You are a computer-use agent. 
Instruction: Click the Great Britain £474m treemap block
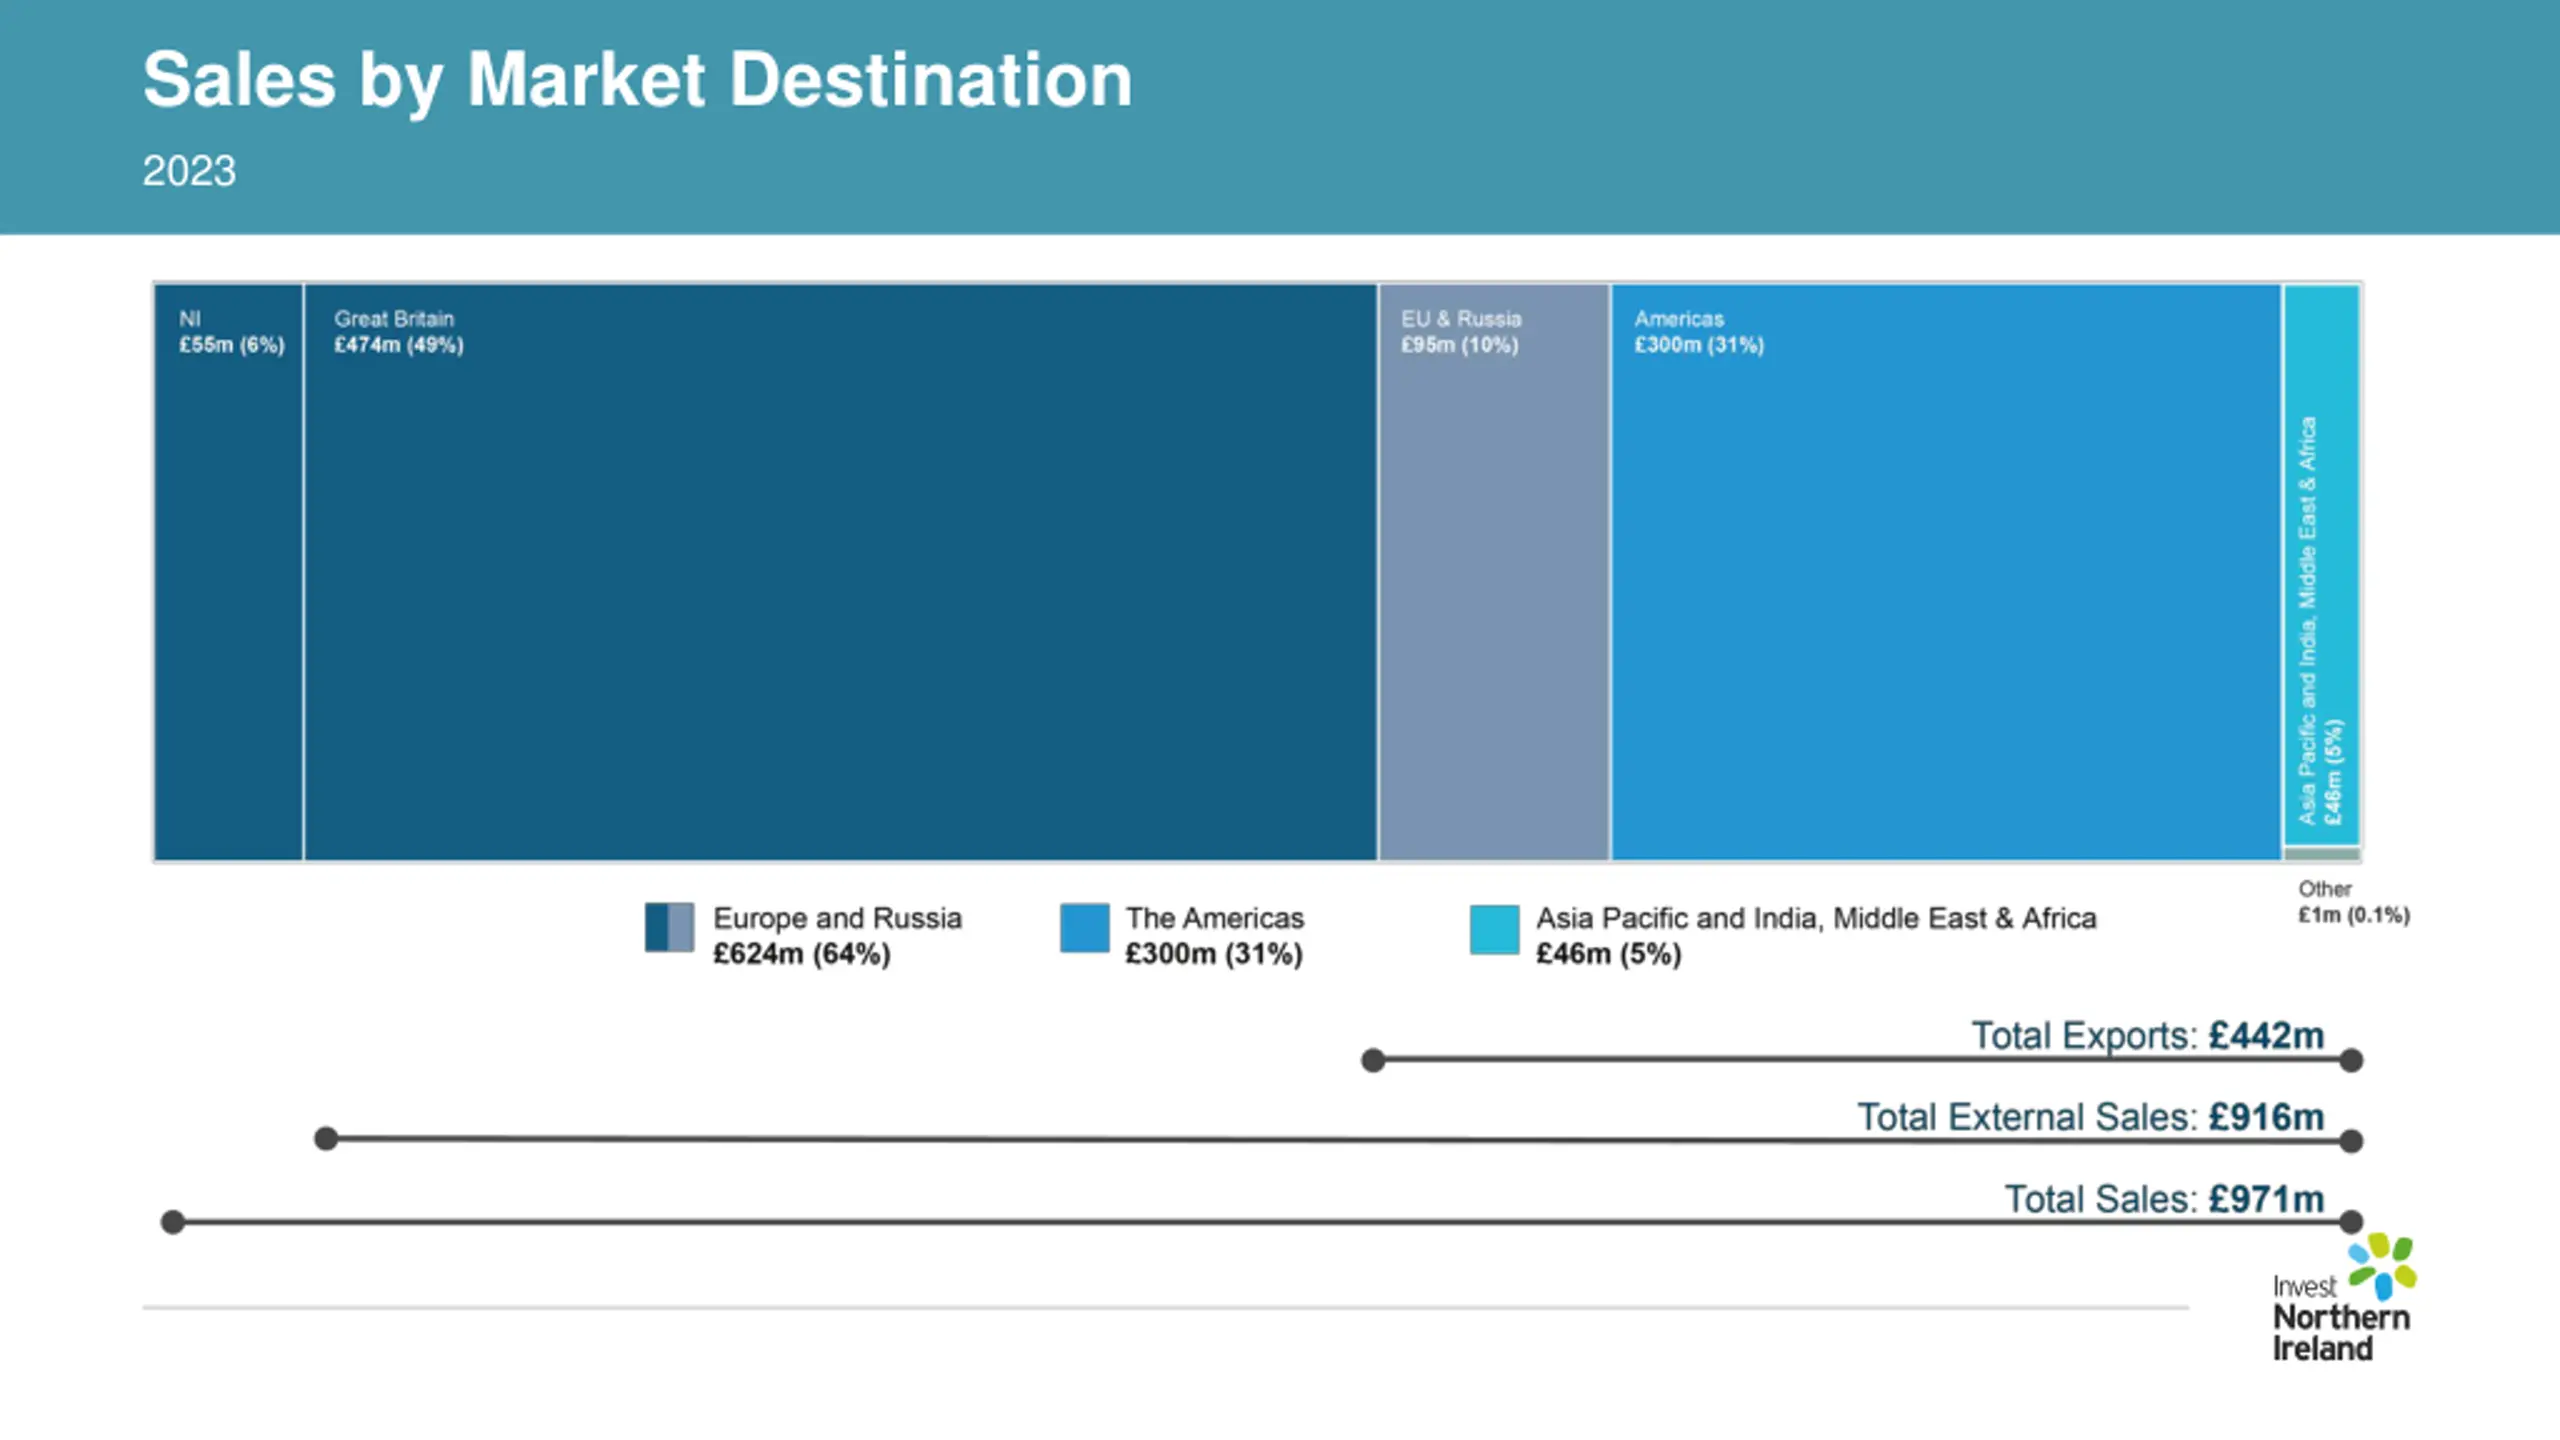coord(841,572)
